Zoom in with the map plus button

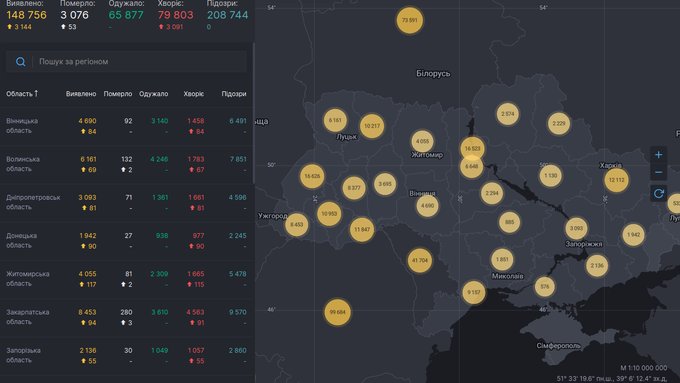658,154
